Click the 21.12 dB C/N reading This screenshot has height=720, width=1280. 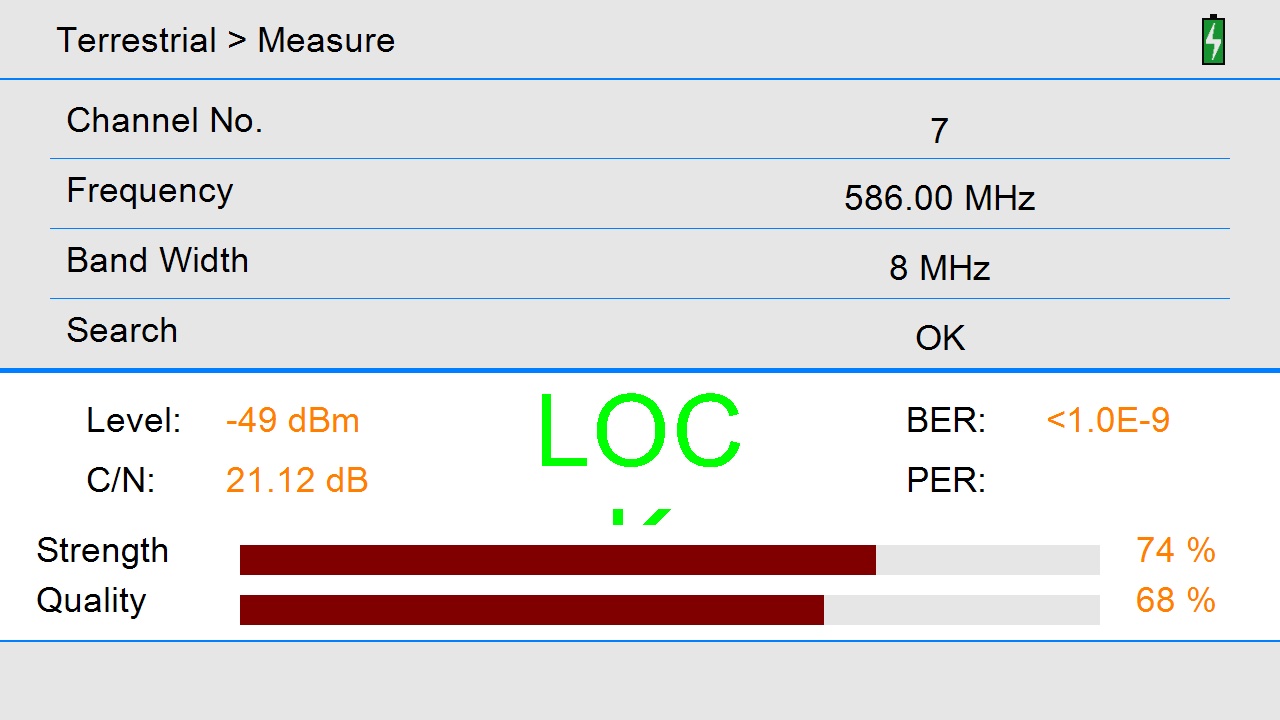[297, 481]
